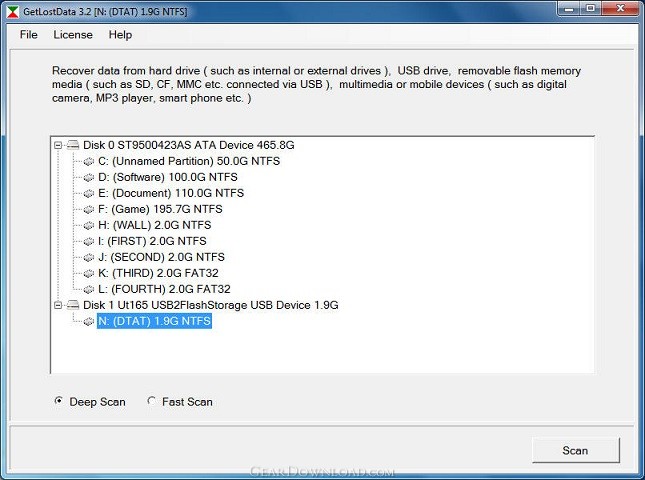This screenshot has width=645, height=480.
Task: Click the Disk 1 USB drive icon
Action: click(73, 305)
